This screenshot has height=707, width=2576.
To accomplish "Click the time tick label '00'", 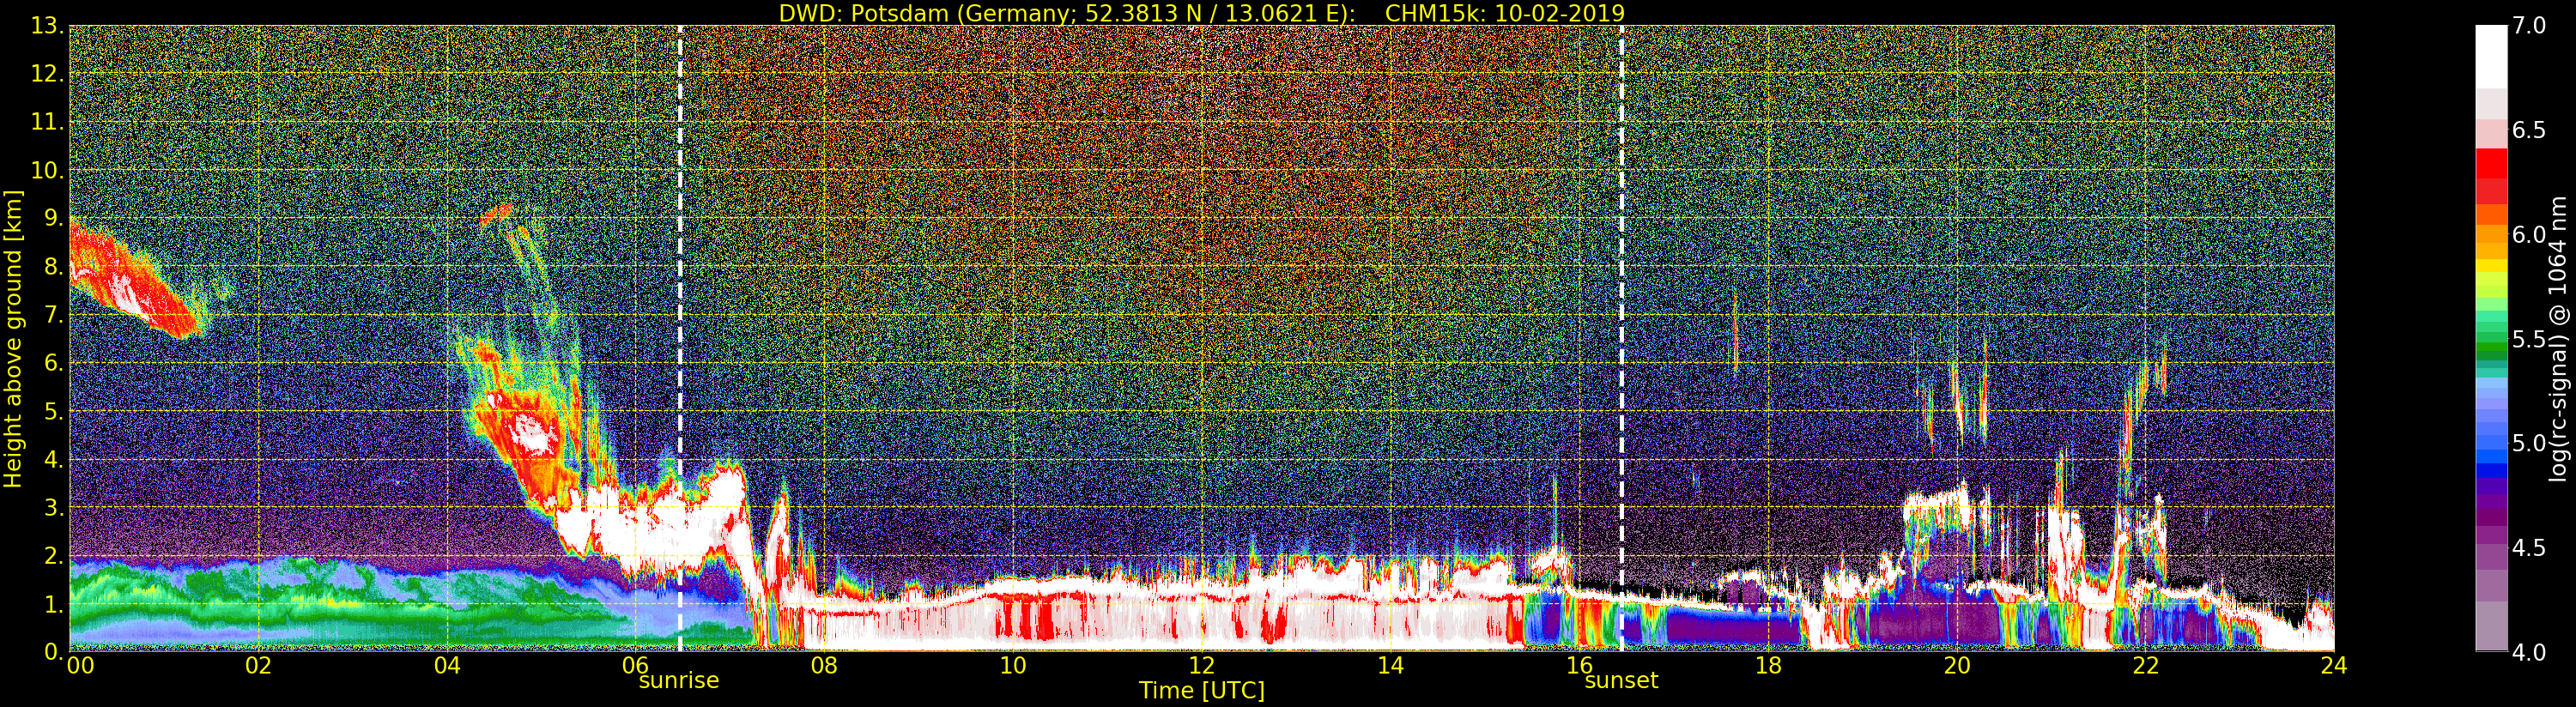I will tap(80, 665).
